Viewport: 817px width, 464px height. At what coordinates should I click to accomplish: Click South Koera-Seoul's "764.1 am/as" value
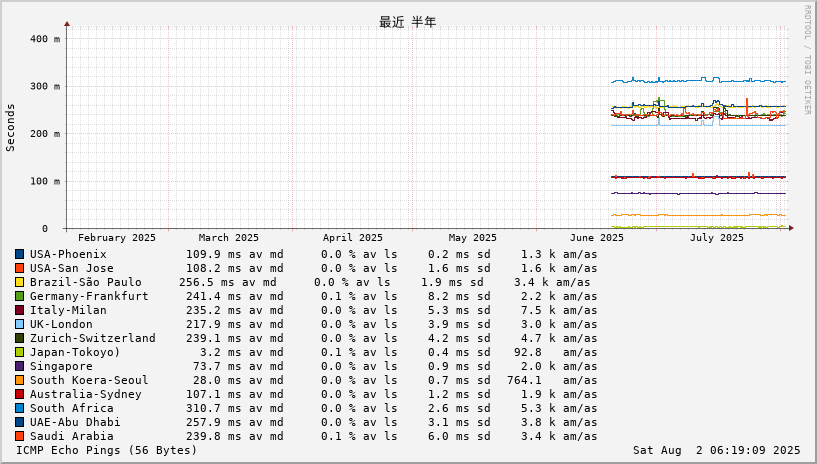tap(552, 381)
